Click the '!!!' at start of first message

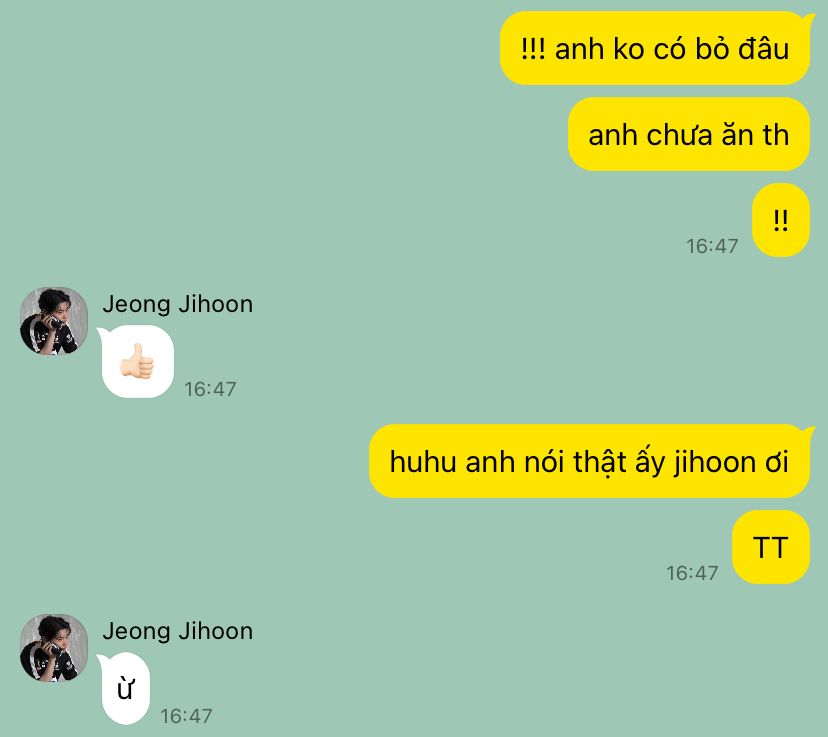(x=533, y=49)
